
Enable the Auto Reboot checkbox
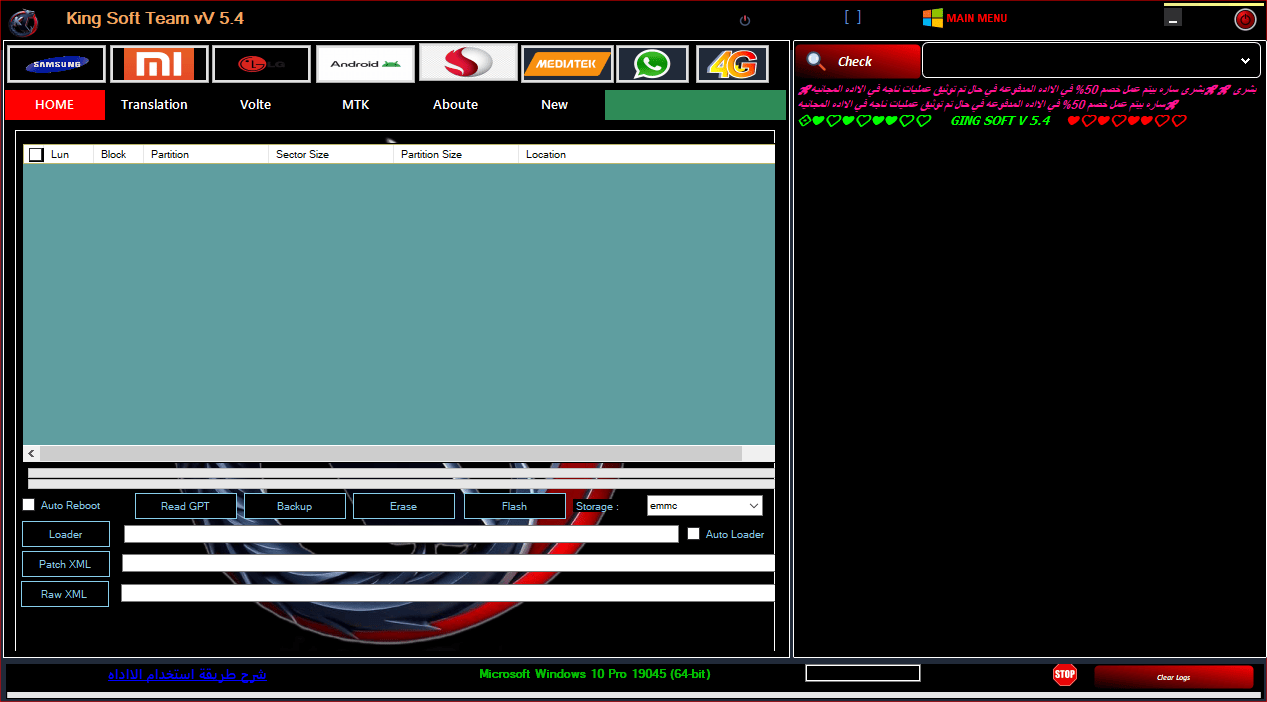[x=29, y=505]
